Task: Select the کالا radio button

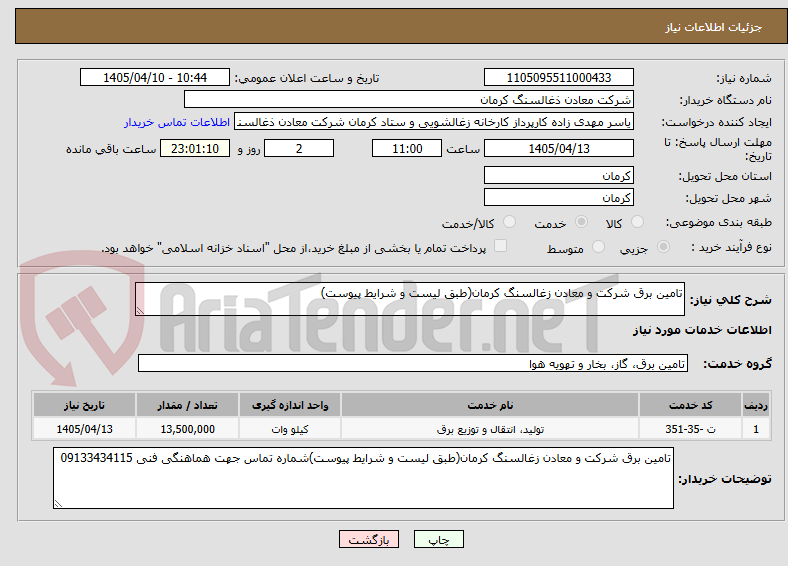Action: (637, 222)
